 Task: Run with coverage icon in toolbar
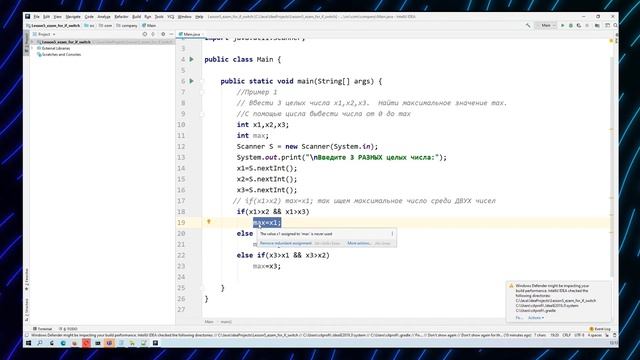pyautogui.click(x=579, y=25)
